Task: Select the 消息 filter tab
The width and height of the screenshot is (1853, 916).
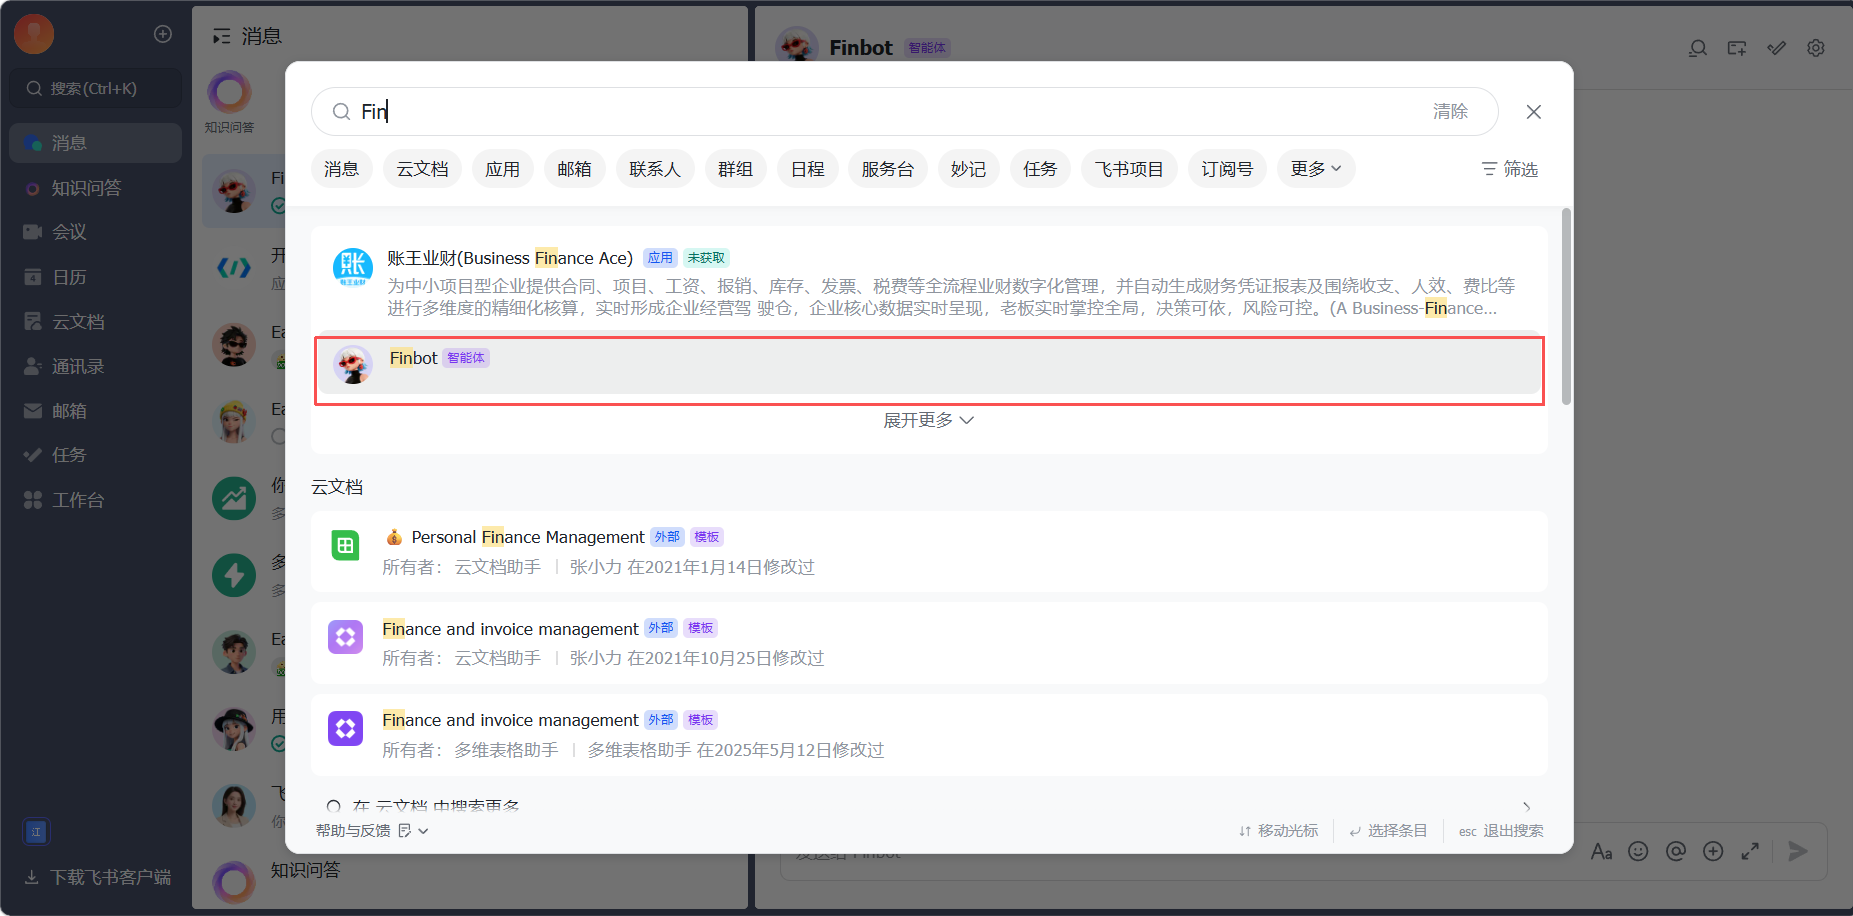Action: pos(342,169)
